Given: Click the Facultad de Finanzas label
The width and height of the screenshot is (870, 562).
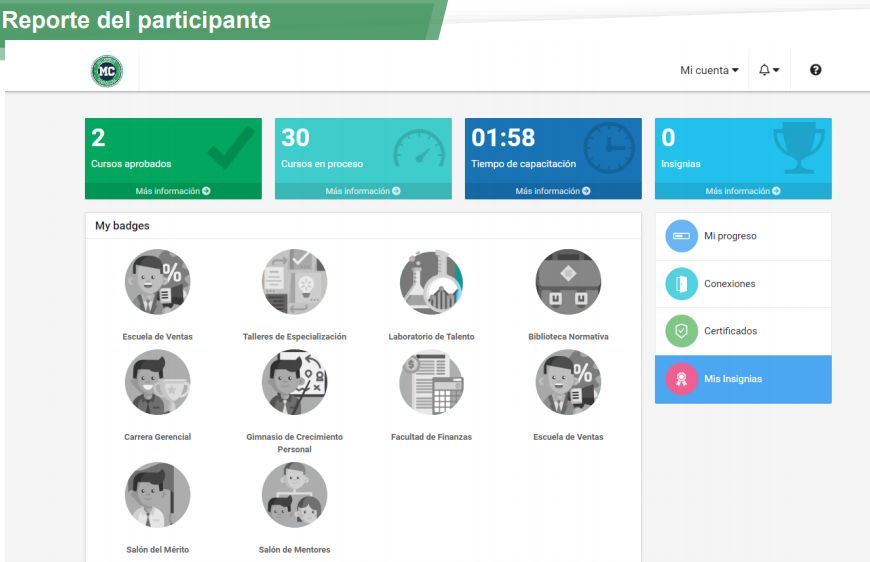Looking at the screenshot, I should [x=431, y=437].
